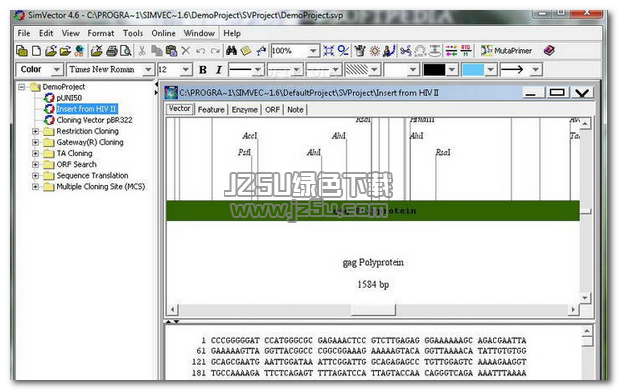
Task: Expand the Restriction Cloning folder
Action: (36, 131)
